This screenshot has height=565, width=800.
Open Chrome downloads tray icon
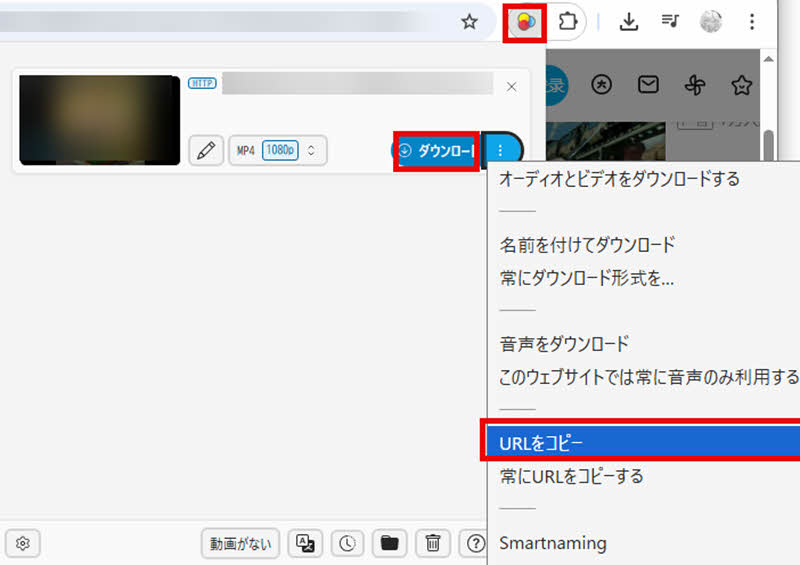[629, 22]
